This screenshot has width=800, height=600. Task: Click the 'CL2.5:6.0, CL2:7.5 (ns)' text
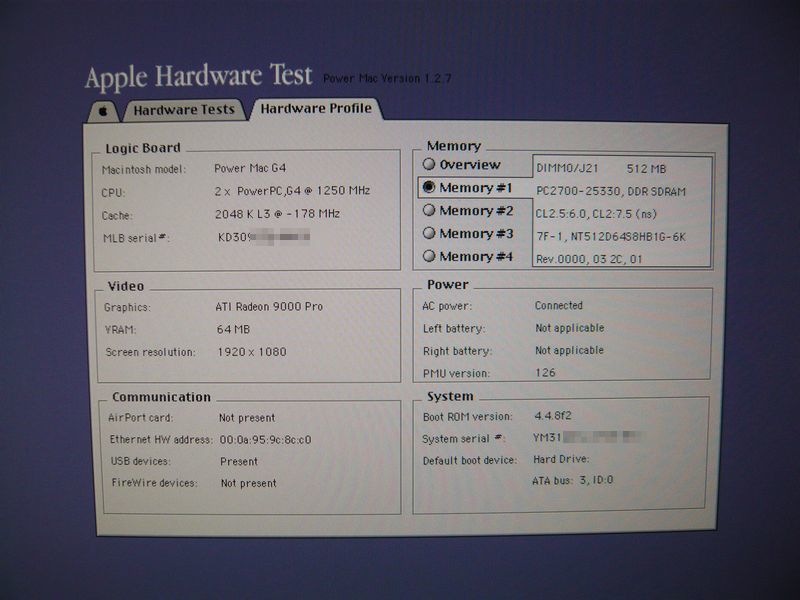click(596, 214)
